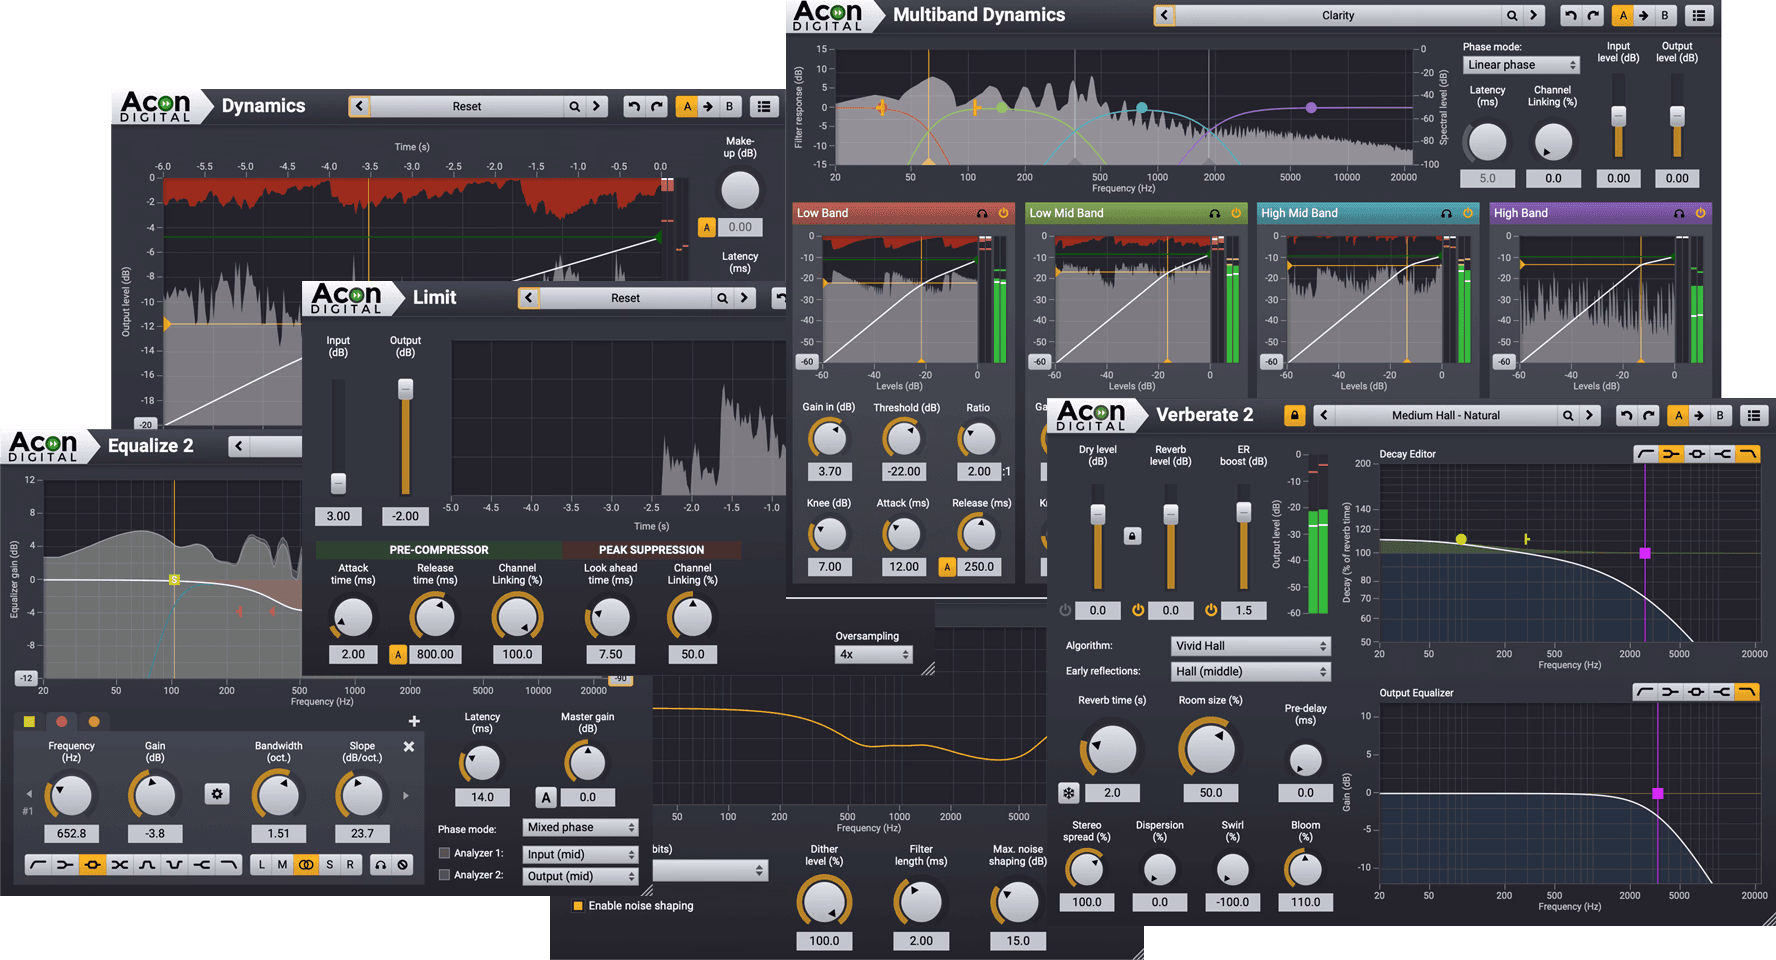Viewport: 1776px width, 960px height.
Task: Bypass the band with the circle-slash icon in Equalize 2
Action: click(403, 864)
